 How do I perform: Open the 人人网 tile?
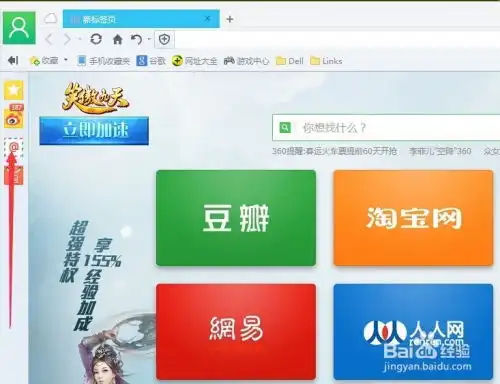point(413,331)
